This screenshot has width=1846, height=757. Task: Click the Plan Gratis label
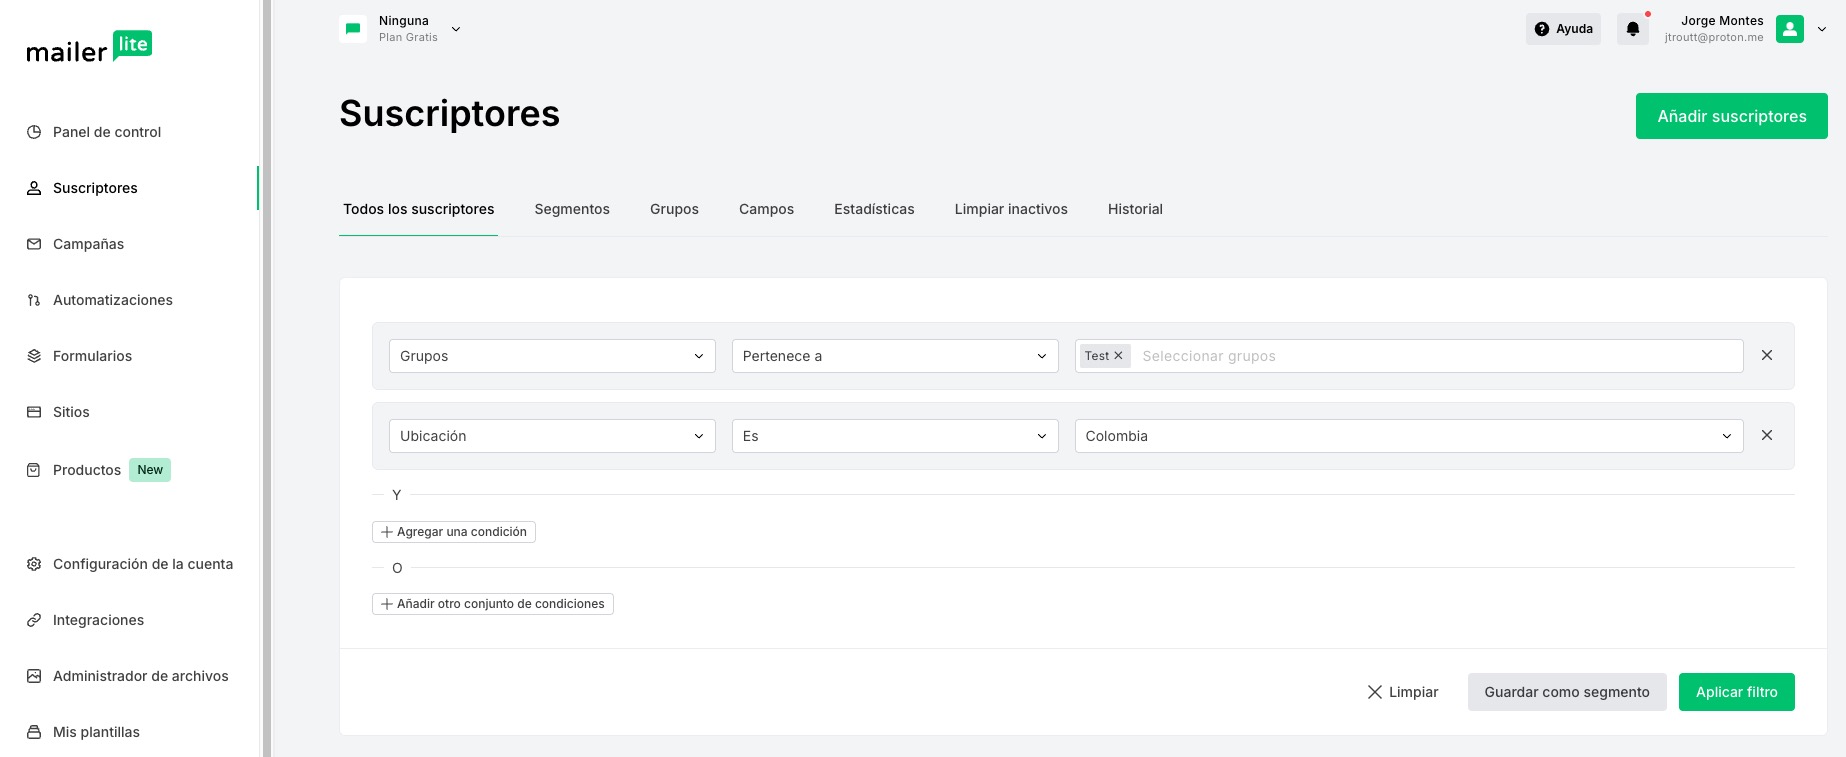408,38
